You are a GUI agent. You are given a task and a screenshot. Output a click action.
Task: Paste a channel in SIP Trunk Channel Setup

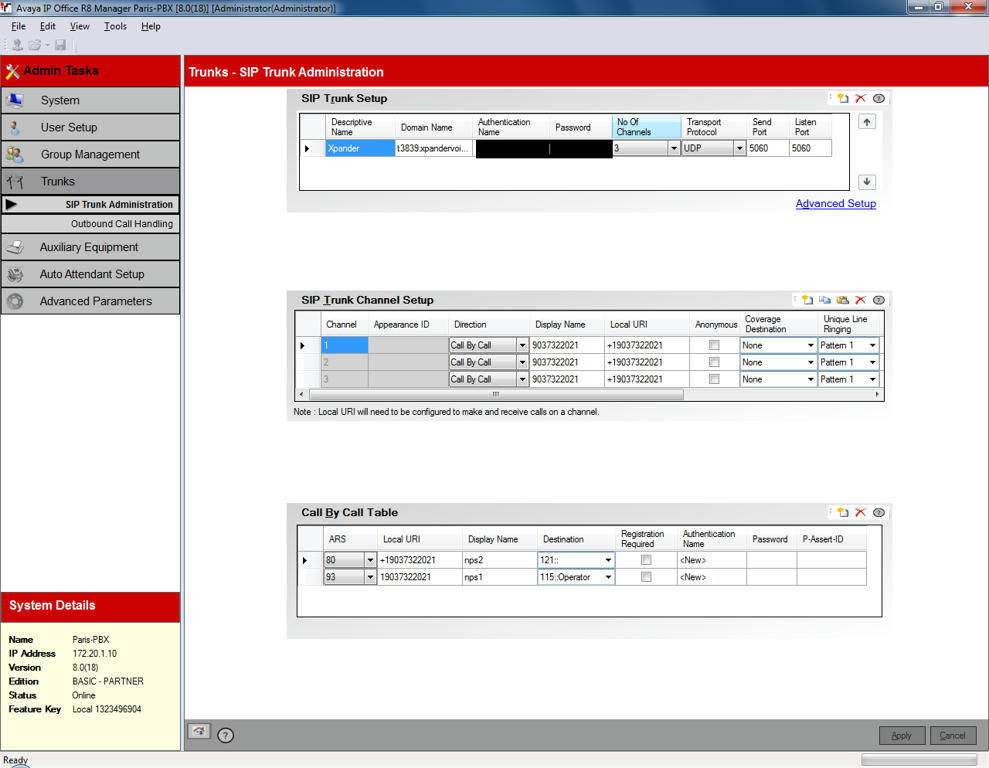click(843, 300)
